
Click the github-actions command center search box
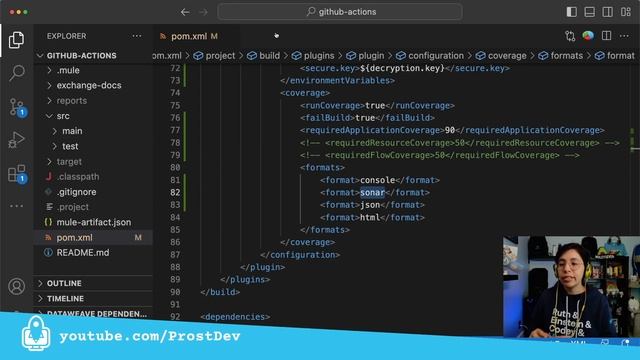340,12
